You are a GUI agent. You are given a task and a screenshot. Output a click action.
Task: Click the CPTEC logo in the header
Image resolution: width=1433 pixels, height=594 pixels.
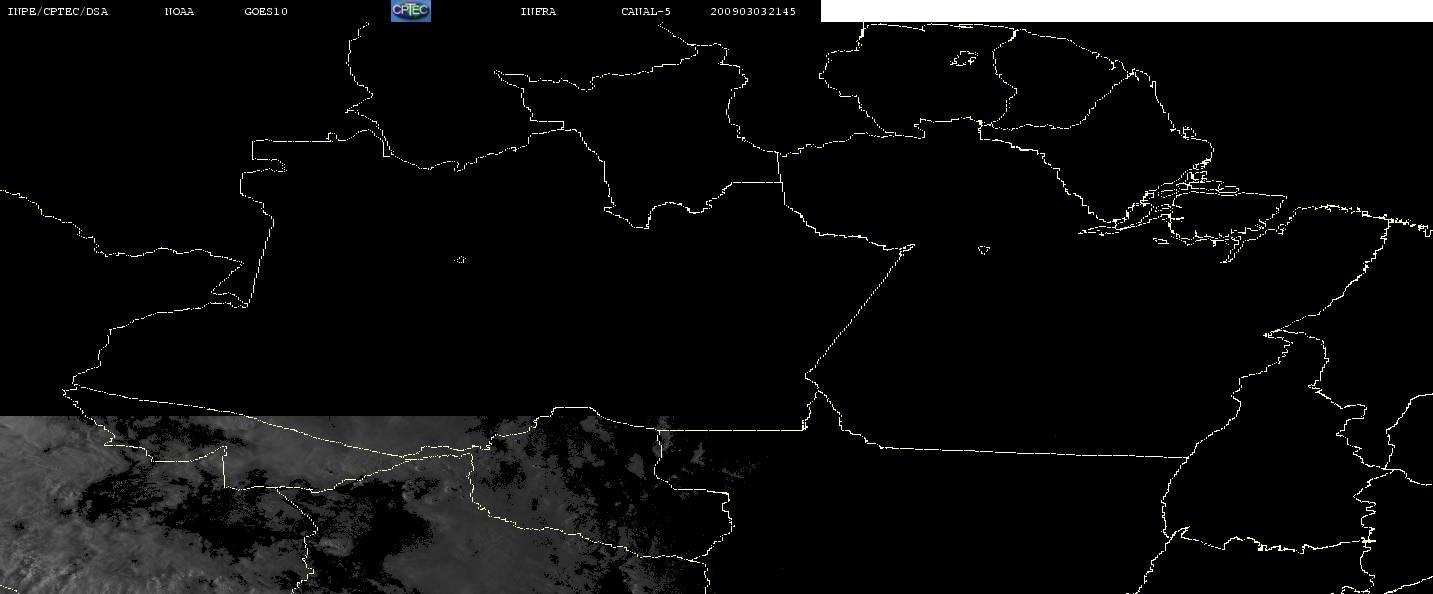point(410,11)
